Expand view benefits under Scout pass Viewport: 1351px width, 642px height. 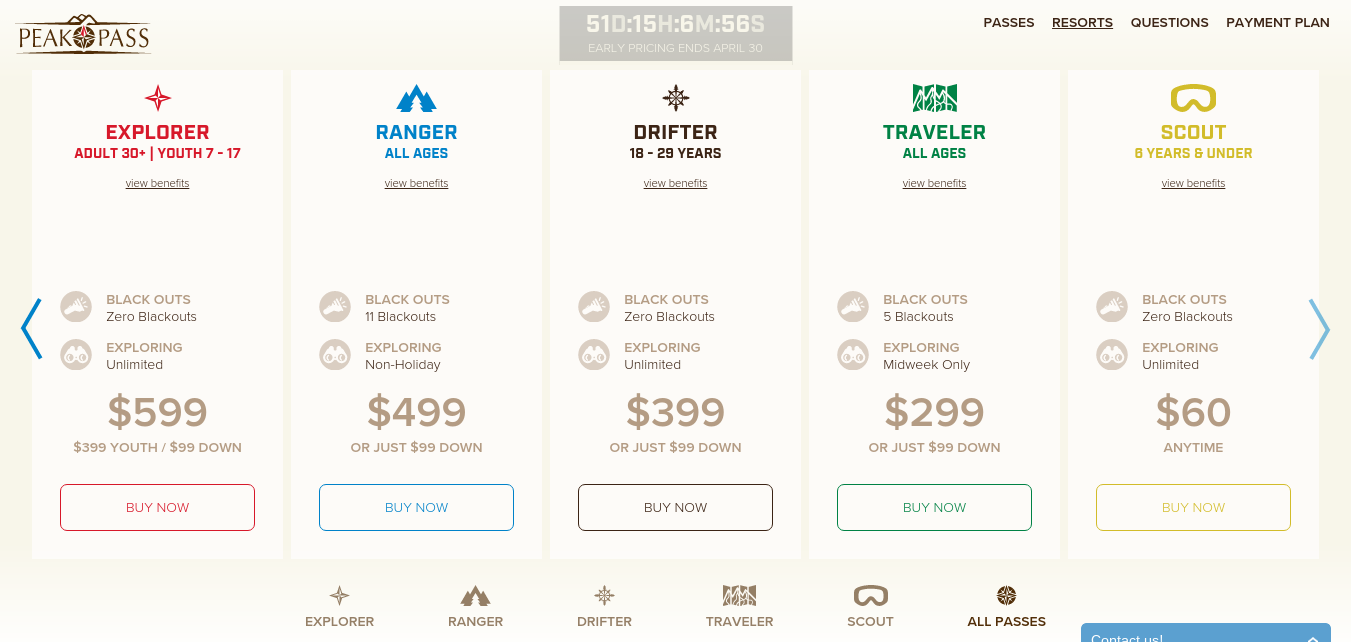point(1193,183)
